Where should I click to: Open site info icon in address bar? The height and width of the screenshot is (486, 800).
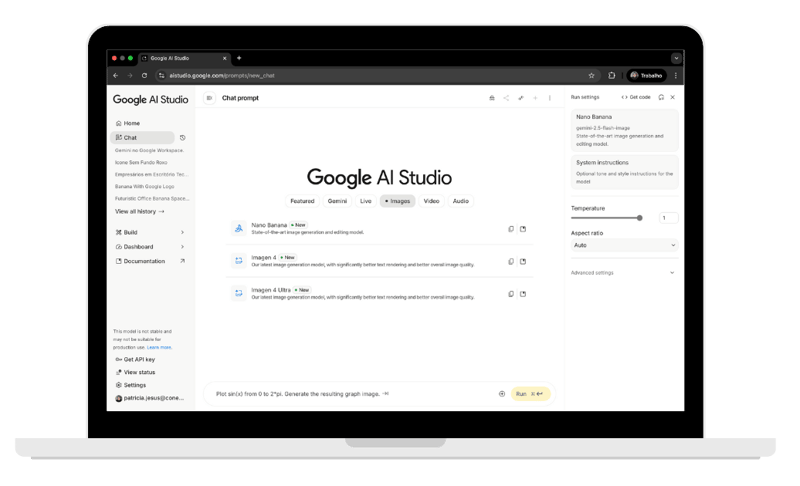point(161,75)
